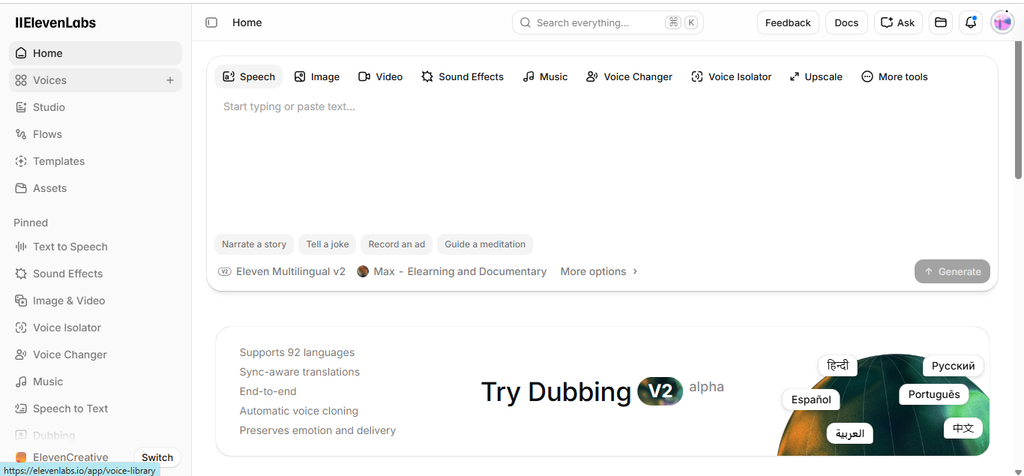
Task: Open the user profile avatar
Action: pyautogui.click(x=1002, y=23)
